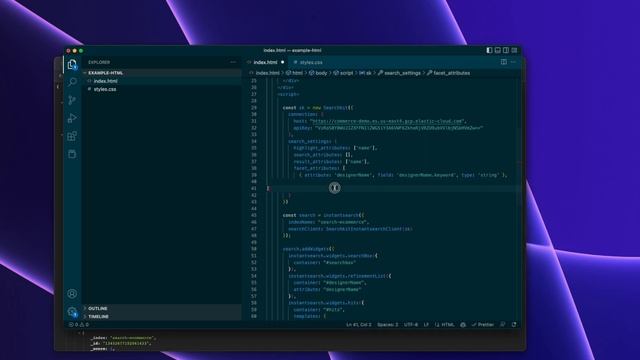
Task: Click icon left of Prettier in status bar
Action: (x=463, y=324)
